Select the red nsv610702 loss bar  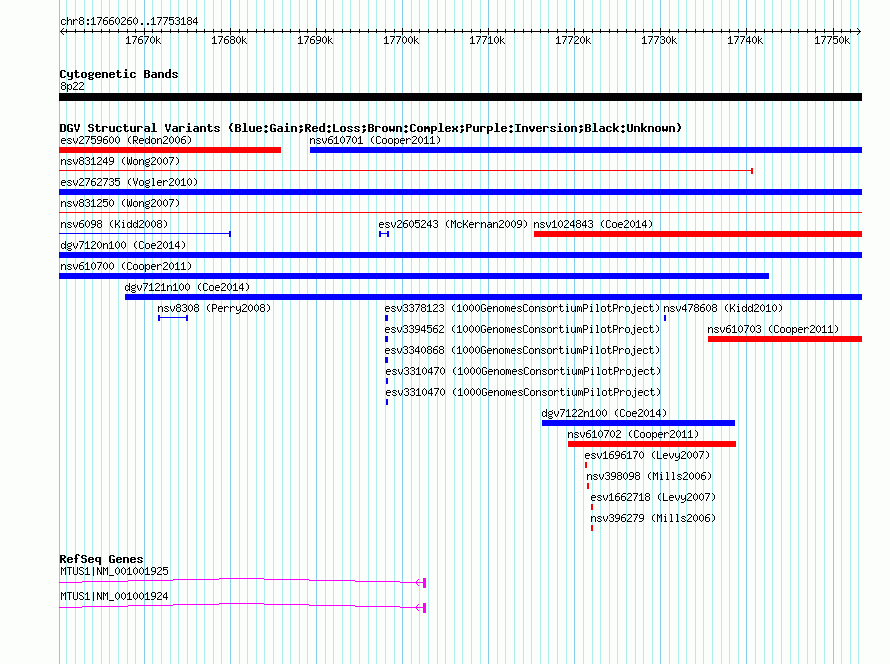(x=652, y=444)
